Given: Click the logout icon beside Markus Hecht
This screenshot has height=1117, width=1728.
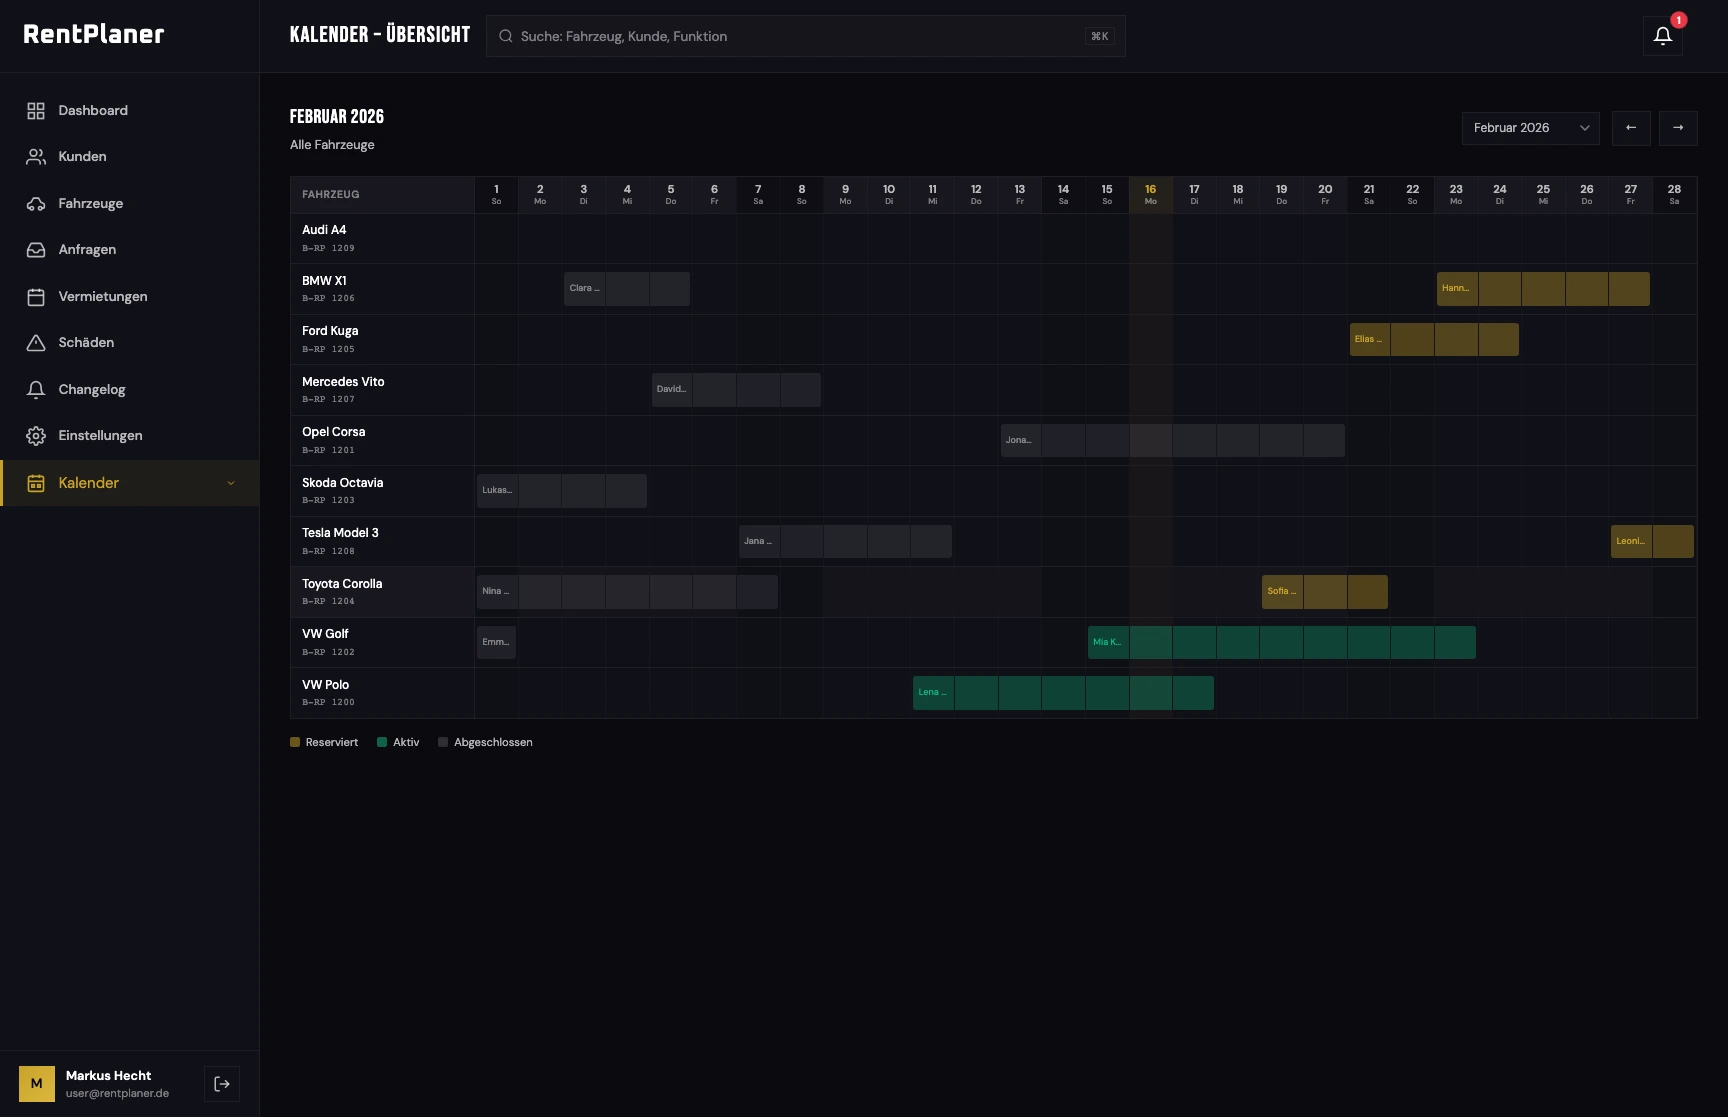Looking at the screenshot, I should tap(222, 1084).
